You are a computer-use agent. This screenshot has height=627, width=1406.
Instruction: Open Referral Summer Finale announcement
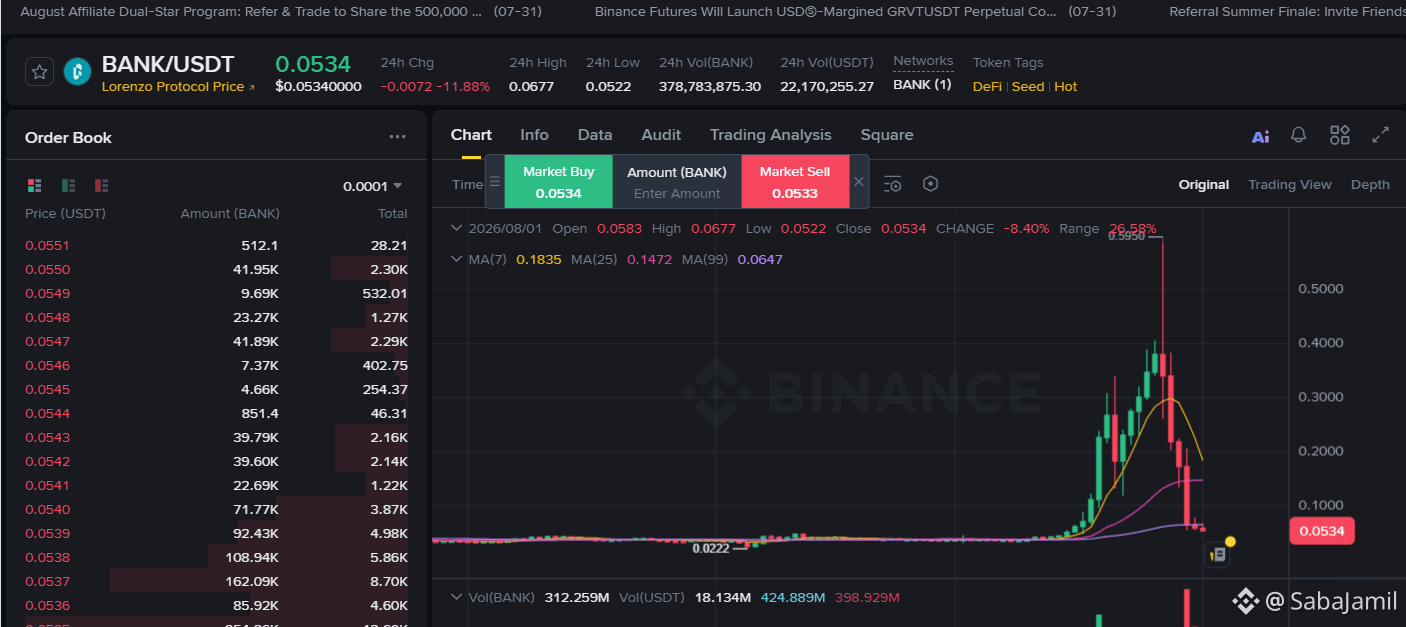[x=1287, y=12]
